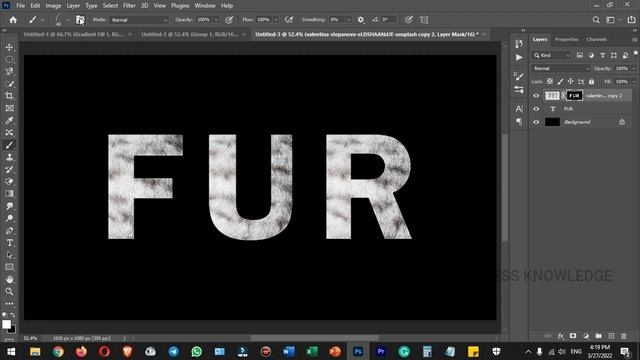The width and height of the screenshot is (640, 360).
Task: Switch to the Channels tab
Action: click(596, 40)
